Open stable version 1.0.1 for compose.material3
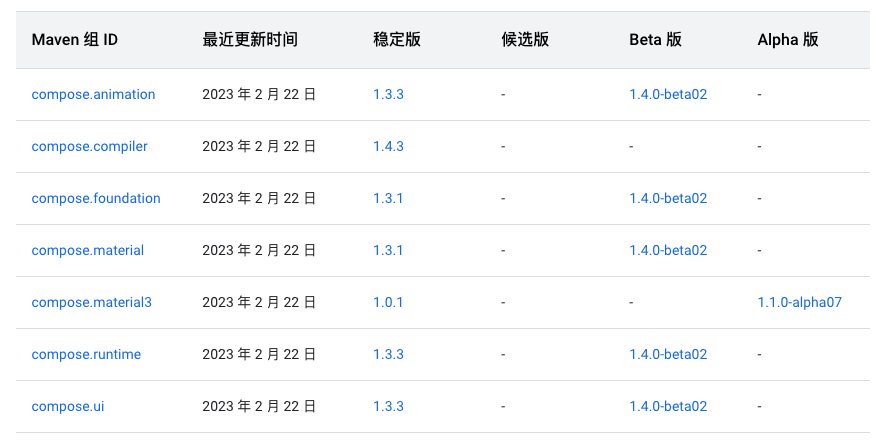Image resolution: width=881 pixels, height=442 pixels. pyautogui.click(x=388, y=302)
